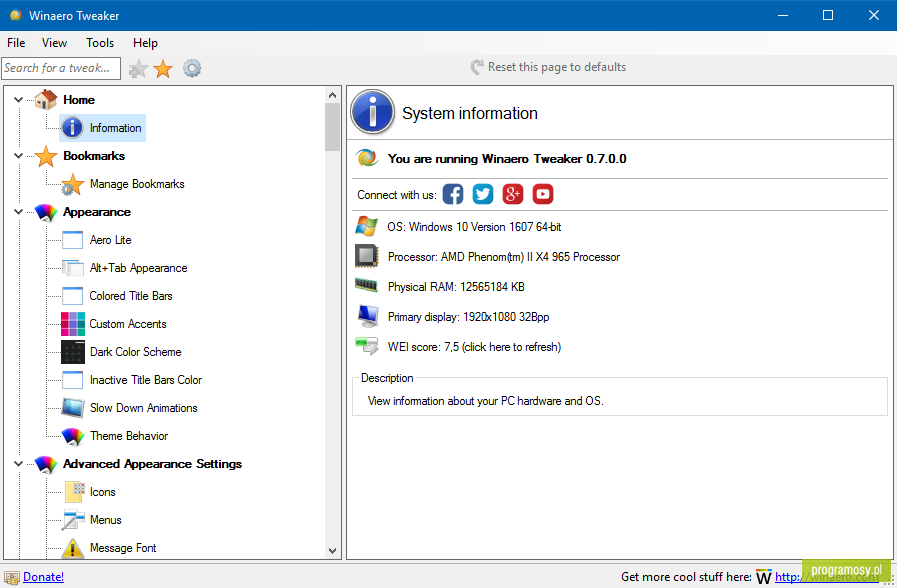
Task: Select Colored Title Bars label
Action: click(131, 296)
